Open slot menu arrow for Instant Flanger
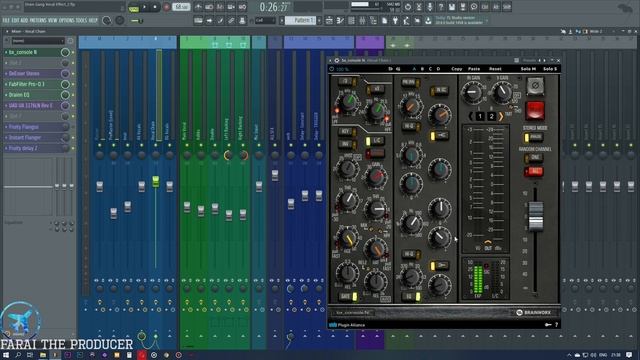Image resolution: width=640 pixels, height=360 pixels. click(x=6, y=138)
